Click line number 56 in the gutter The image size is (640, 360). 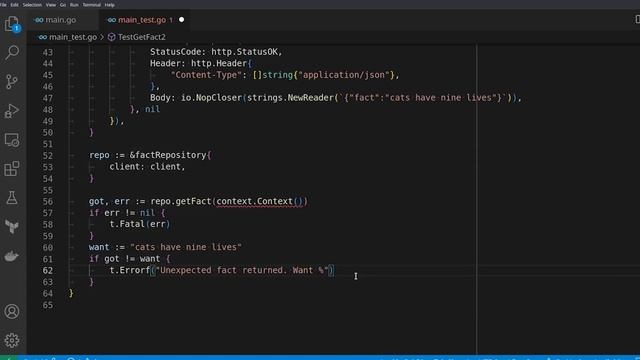click(x=48, y=202)
